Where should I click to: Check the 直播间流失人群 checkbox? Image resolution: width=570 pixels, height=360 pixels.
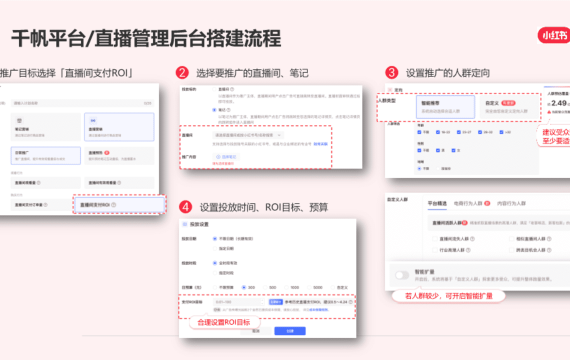pos(435,239)
